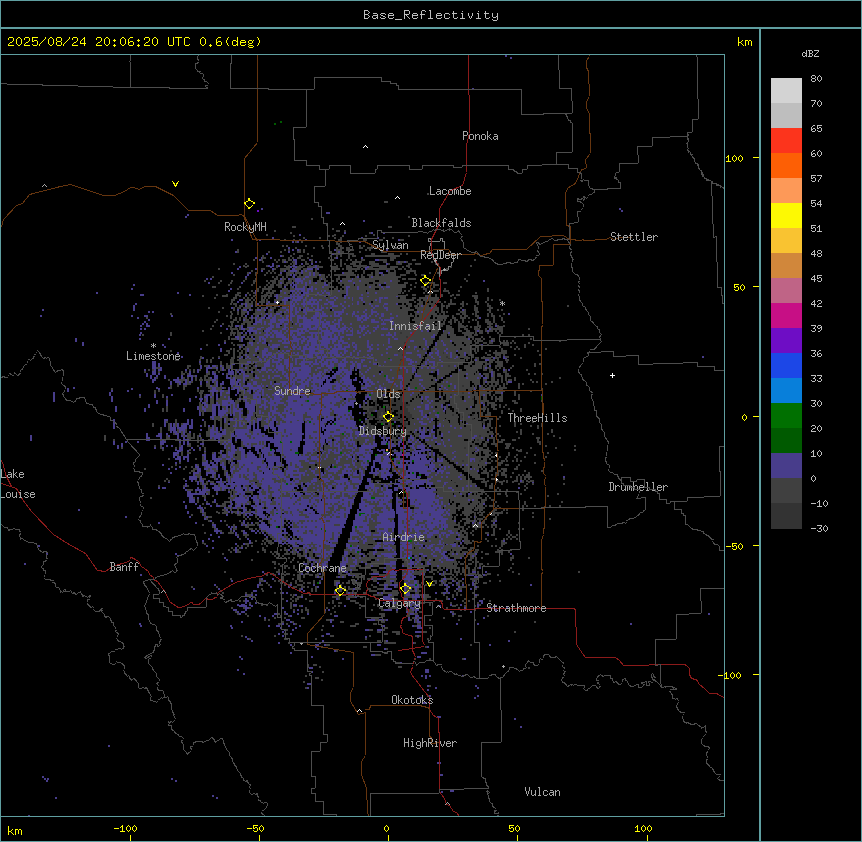Click the Olds town label
The height and width of the screenshot is (842, 862).
[x=388, y=394]
